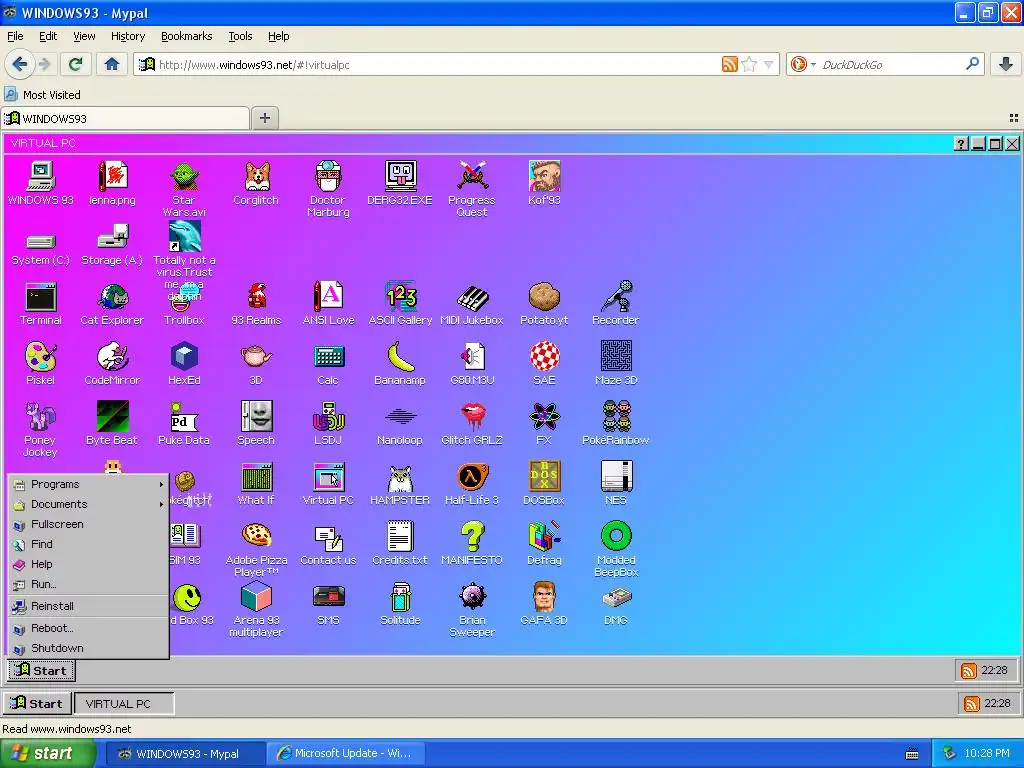
Task: Select Reinstall in start menu
Action: click(89, 606)
